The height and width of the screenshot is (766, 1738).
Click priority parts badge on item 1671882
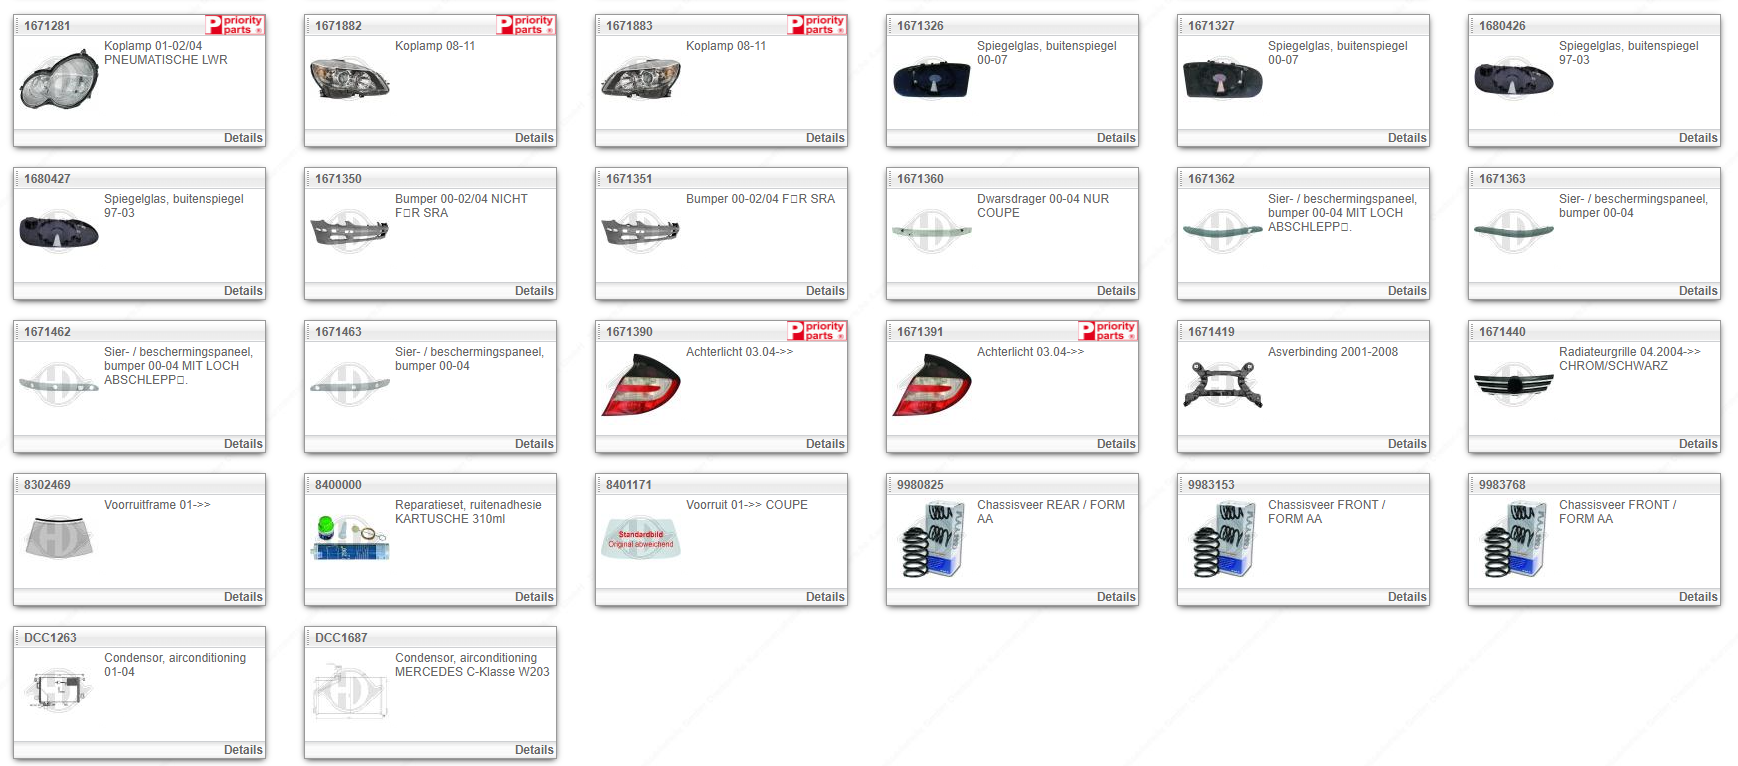coord(525,25)
